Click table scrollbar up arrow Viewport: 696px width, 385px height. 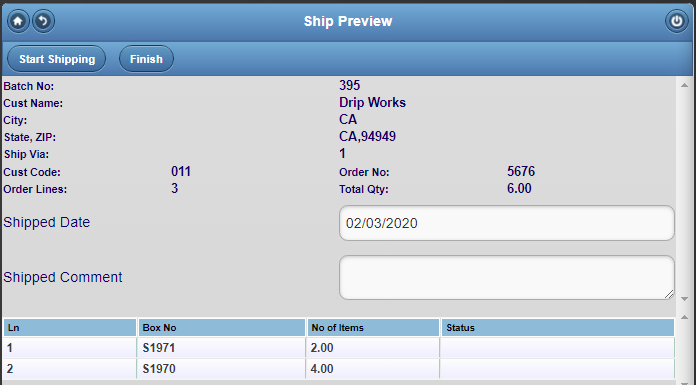click(684, 317)
